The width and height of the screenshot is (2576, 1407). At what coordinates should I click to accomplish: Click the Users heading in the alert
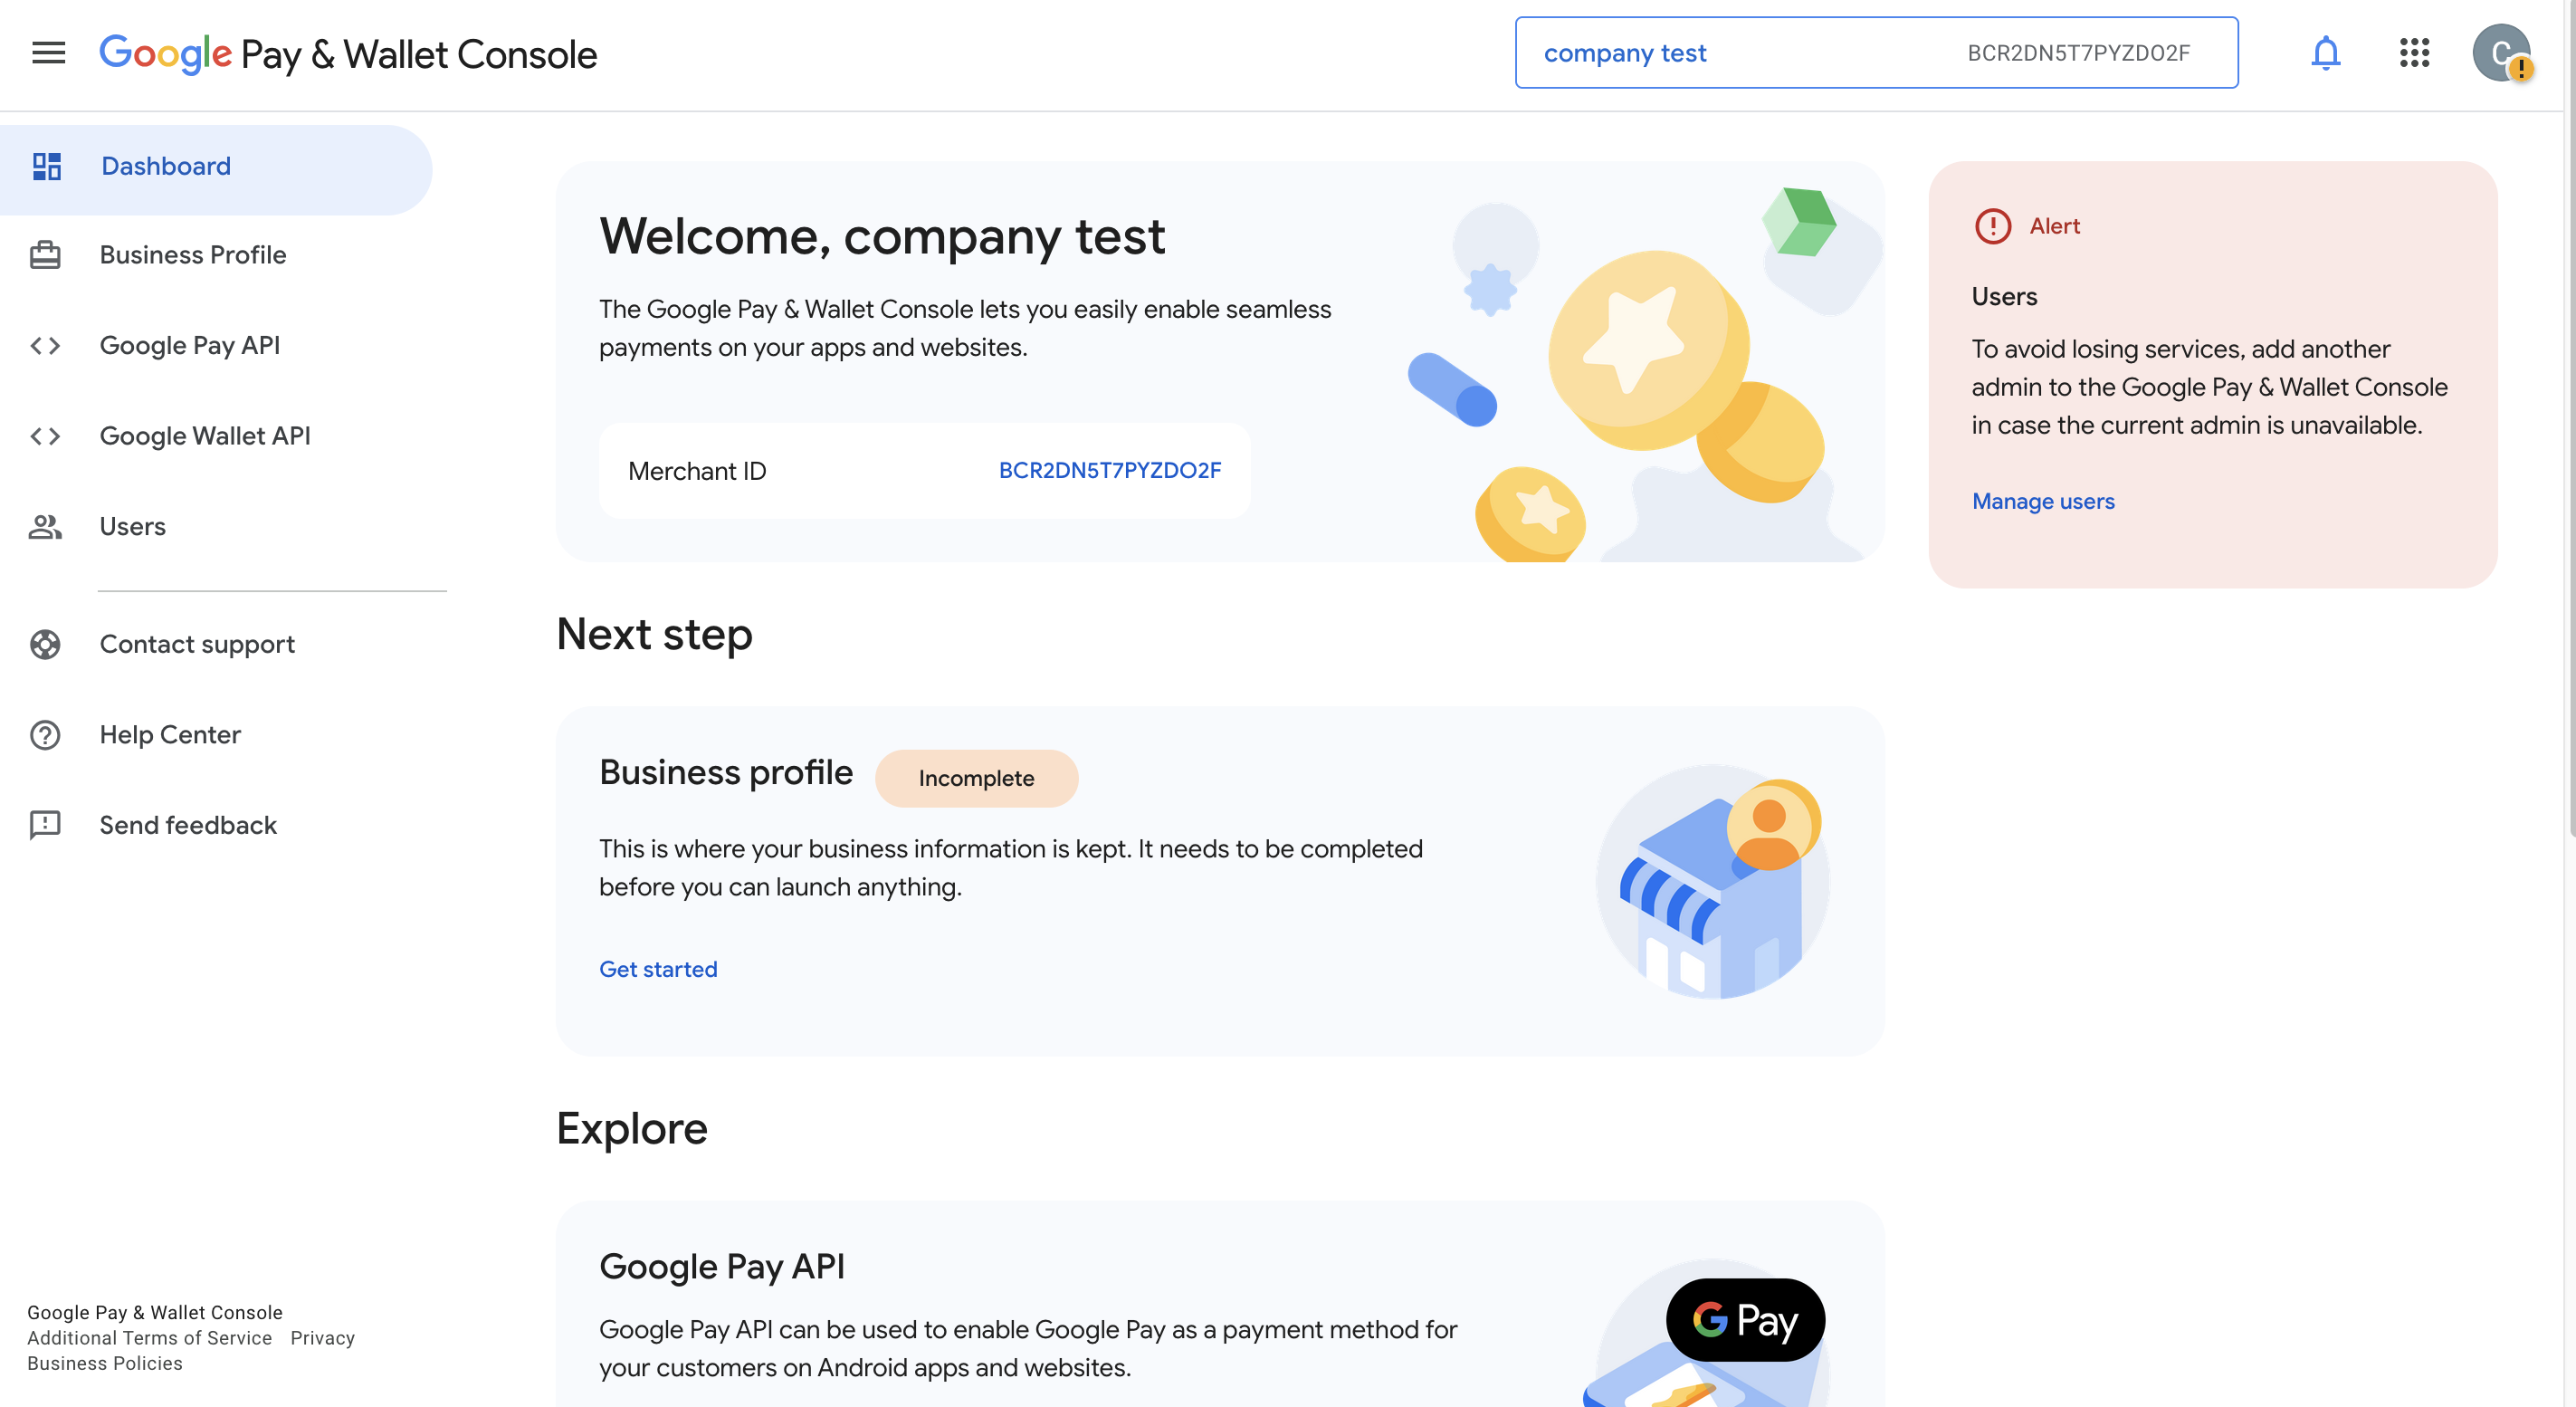point(2004,297)
